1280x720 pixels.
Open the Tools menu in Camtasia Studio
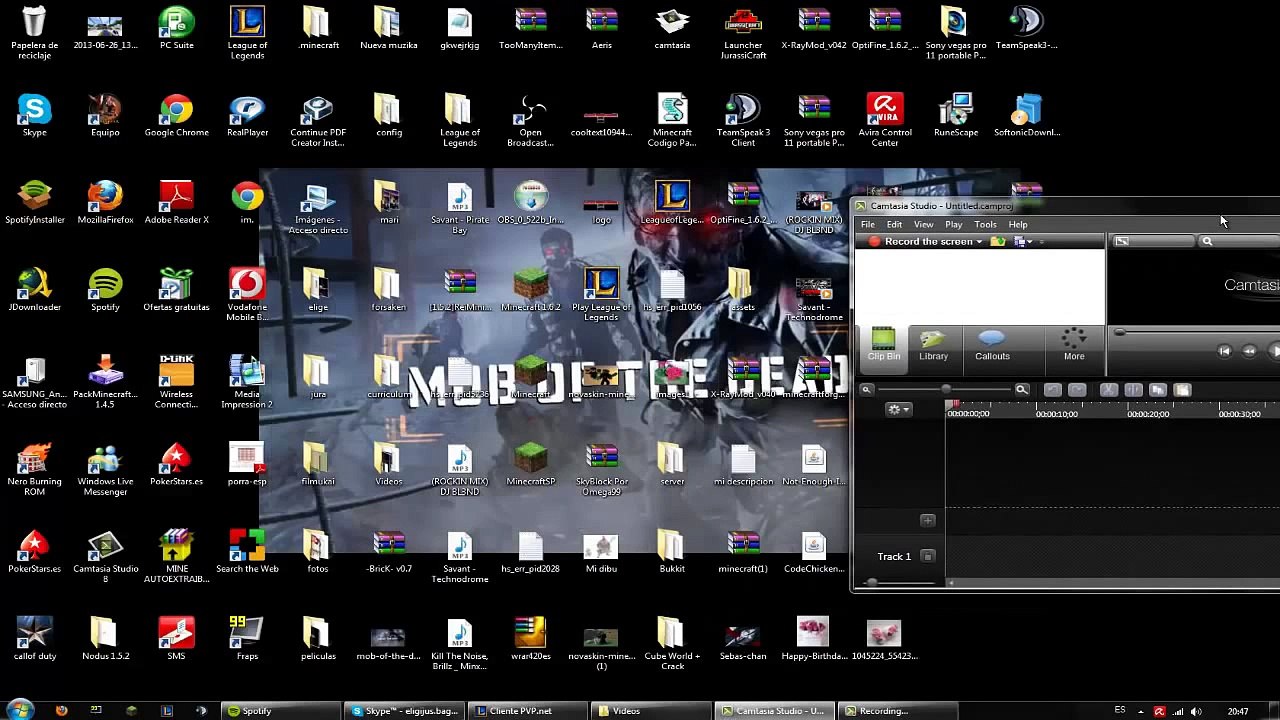(x=985, y=224)
